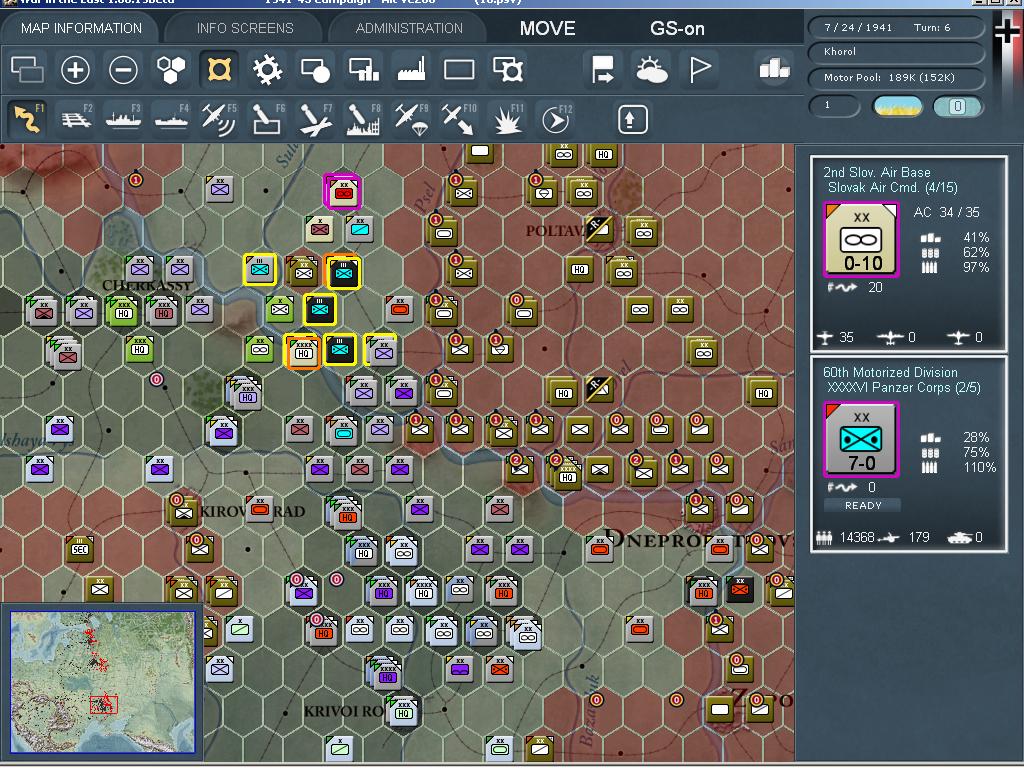1024x768 pixels.
Task: Click the German iron cross emblem
Action: pos(1008,33)
